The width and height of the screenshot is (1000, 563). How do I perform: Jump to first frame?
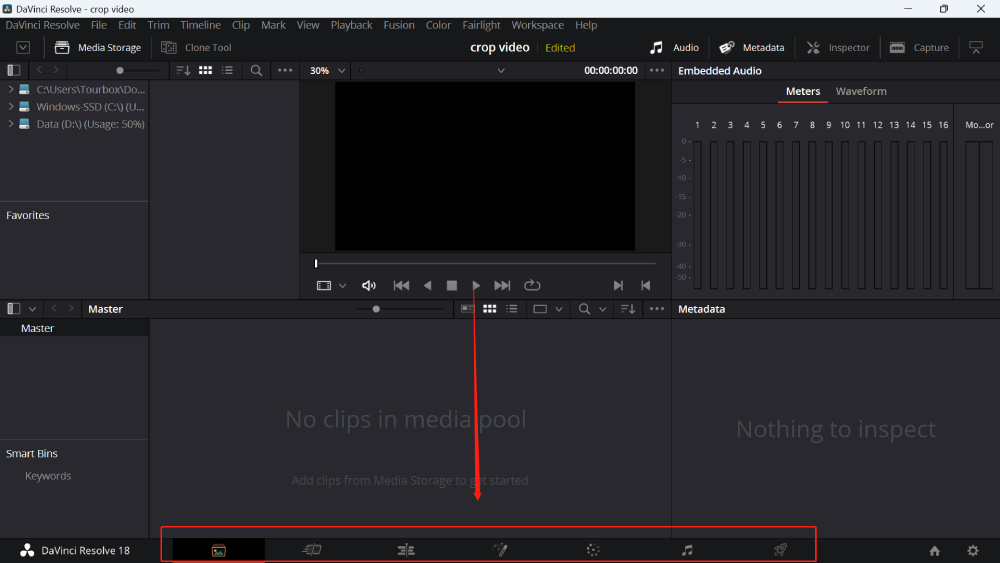pyautogui.click(x=401, y=286)
